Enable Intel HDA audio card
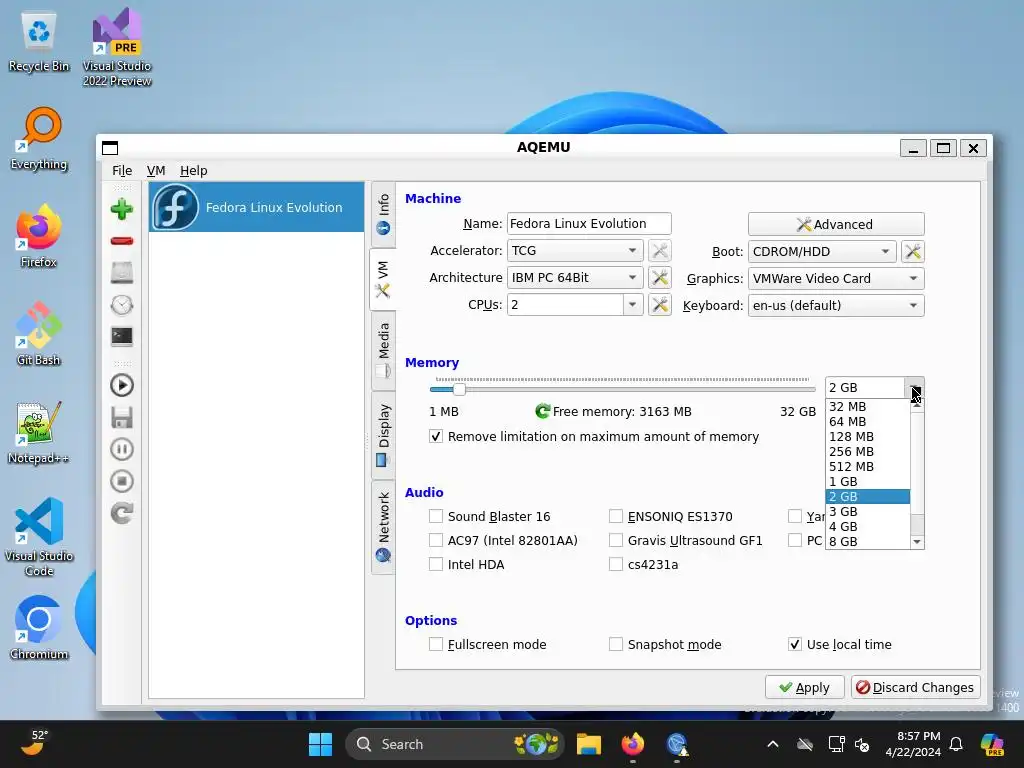The image size is (1024, 768). click(x=436, y=565)
